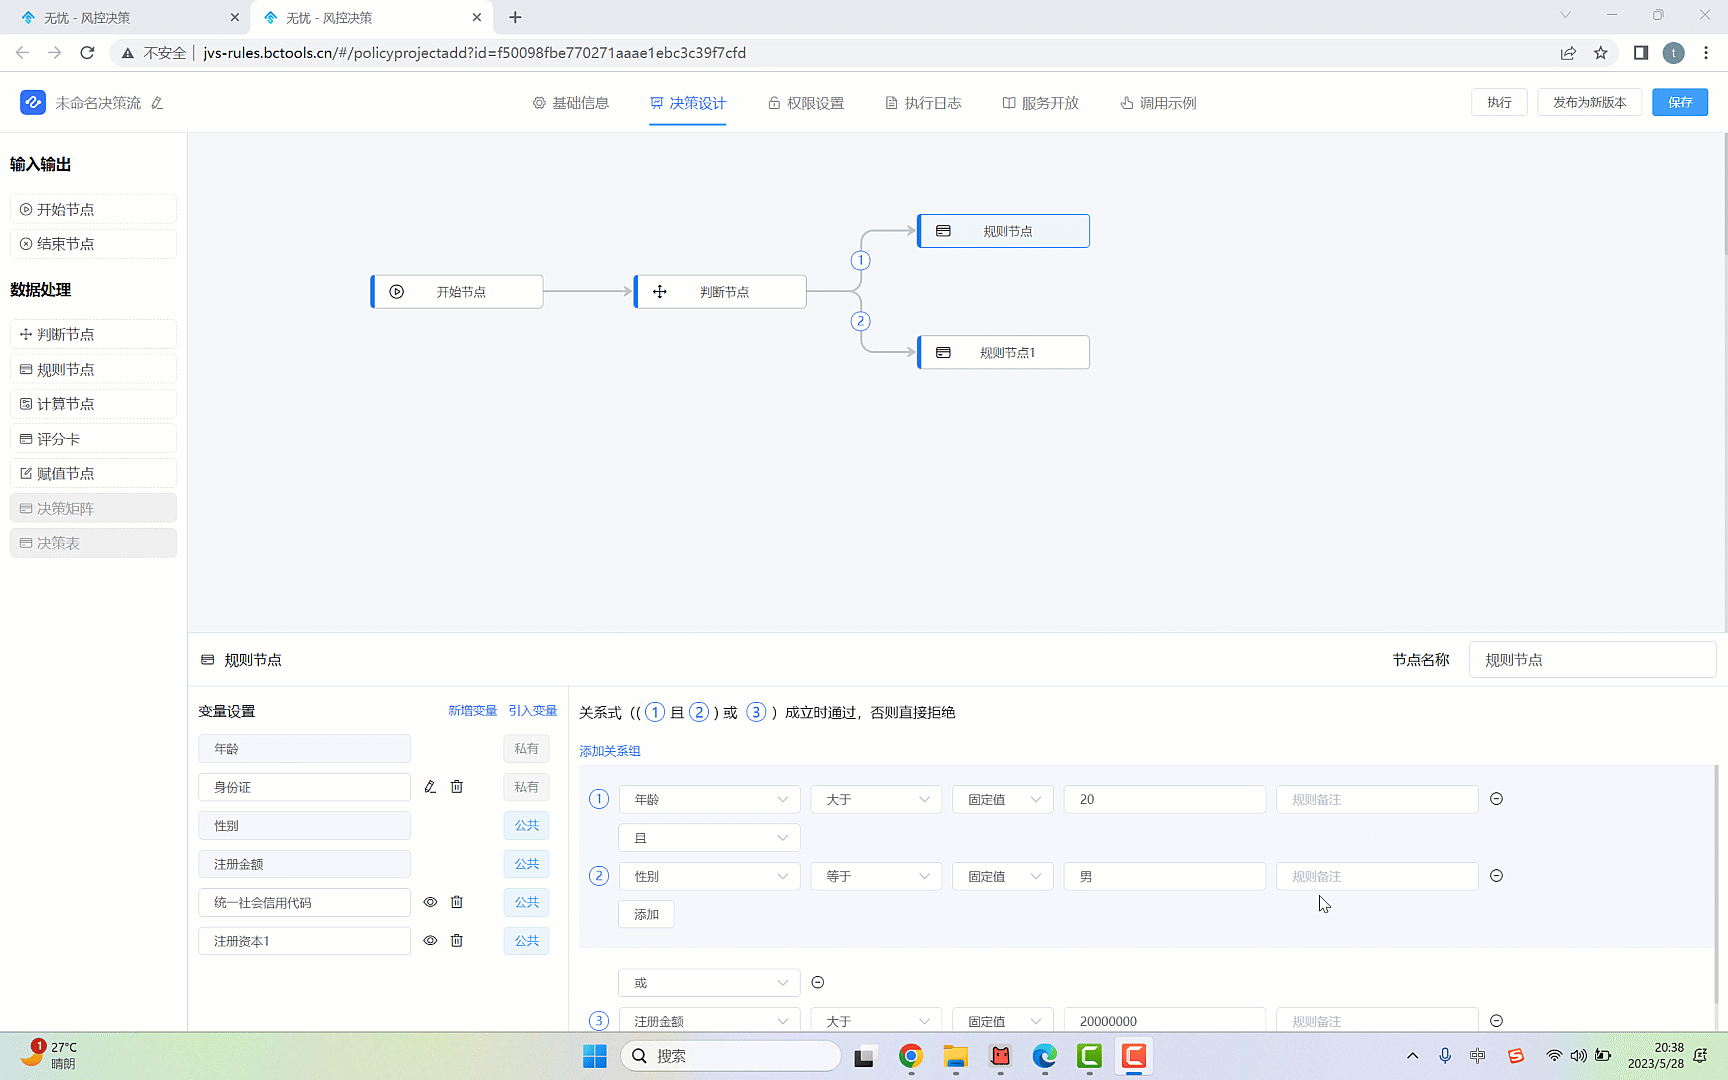Pick 开始节点 from the sidebar palette

click(93, 209)
